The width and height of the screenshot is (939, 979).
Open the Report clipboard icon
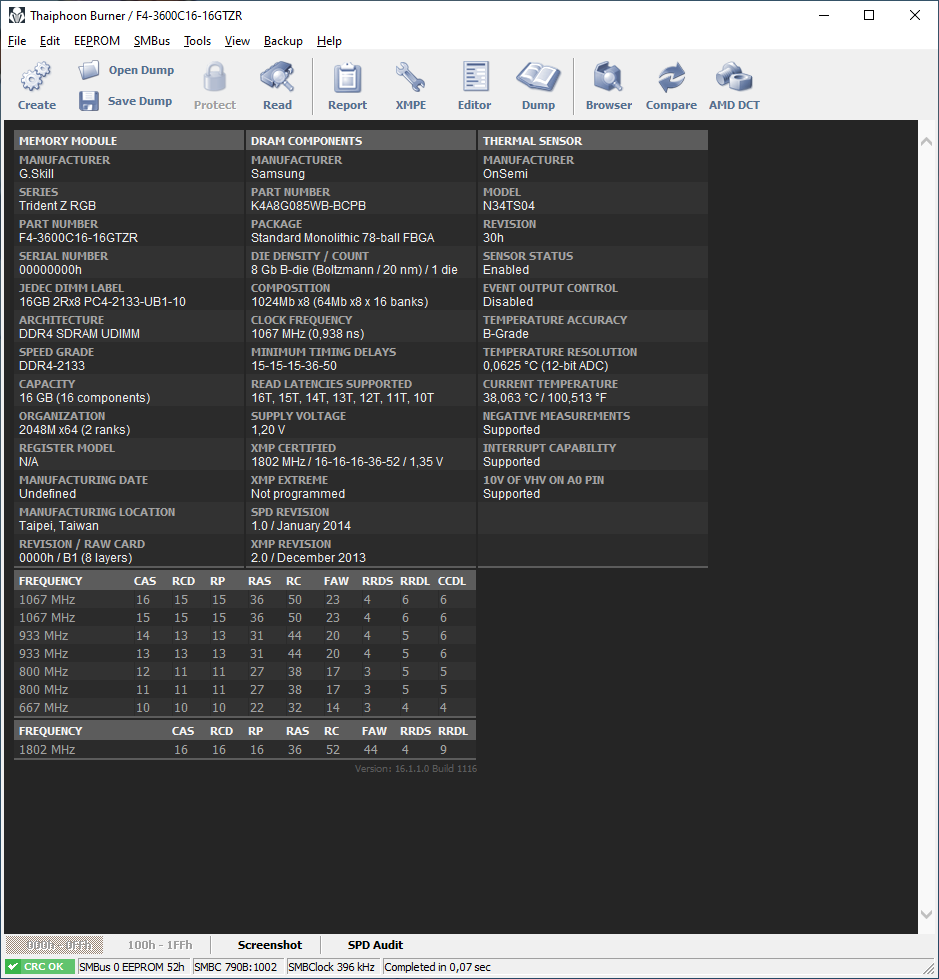click(x=347, y=78)
